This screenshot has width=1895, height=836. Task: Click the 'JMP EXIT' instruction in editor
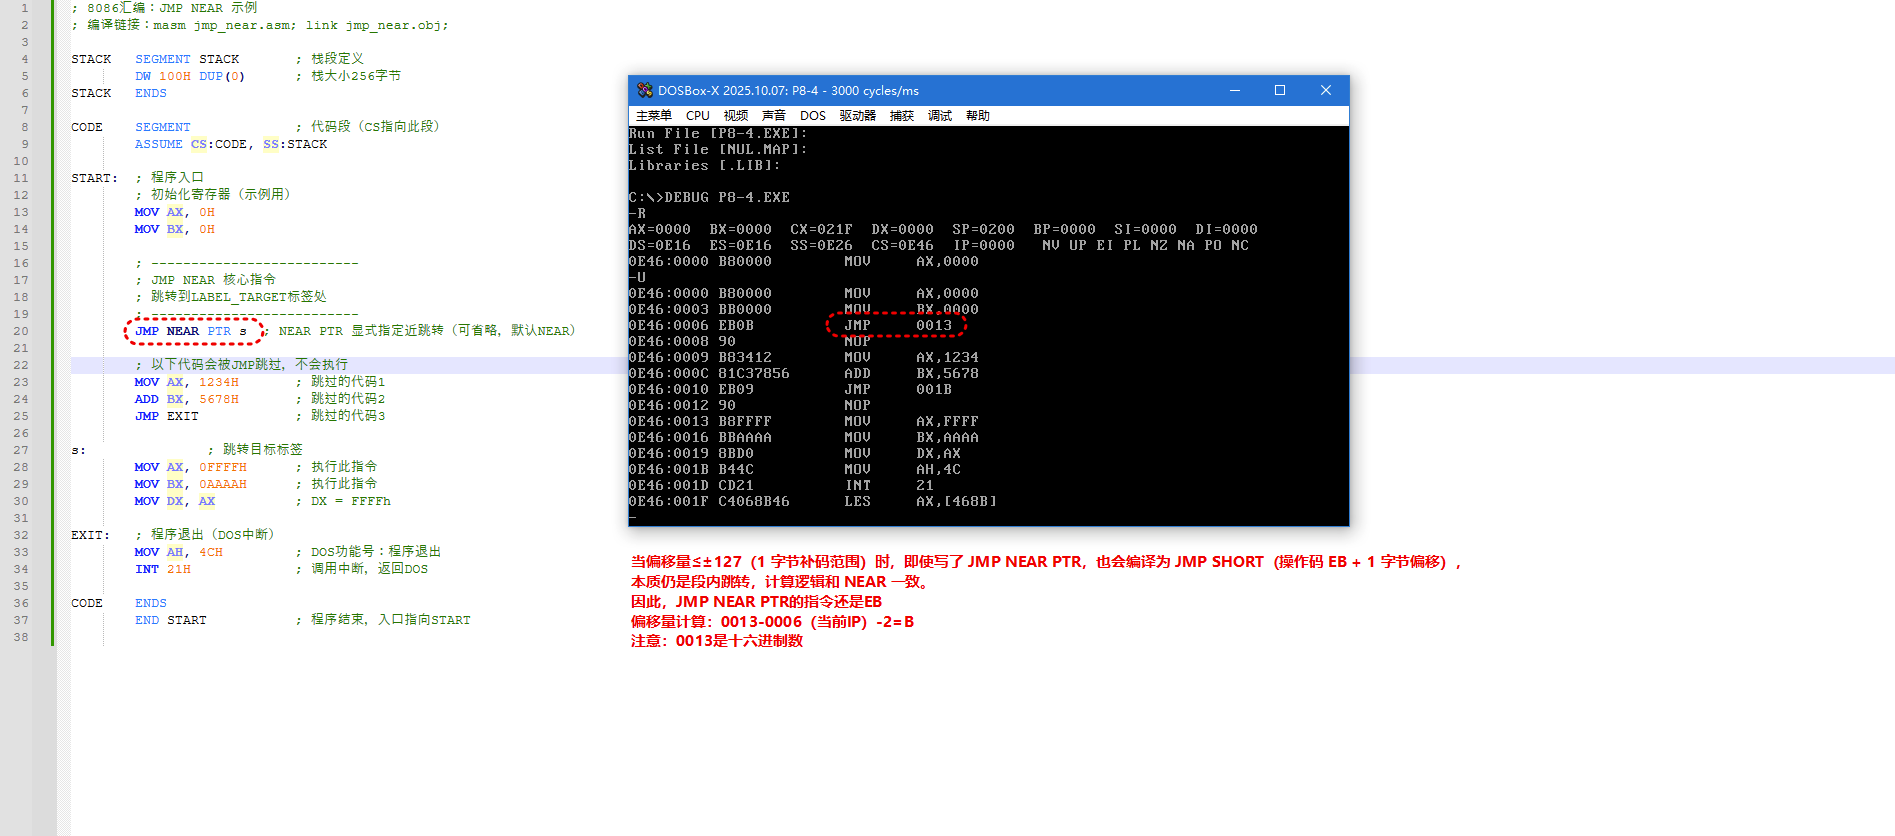[167, 416]
